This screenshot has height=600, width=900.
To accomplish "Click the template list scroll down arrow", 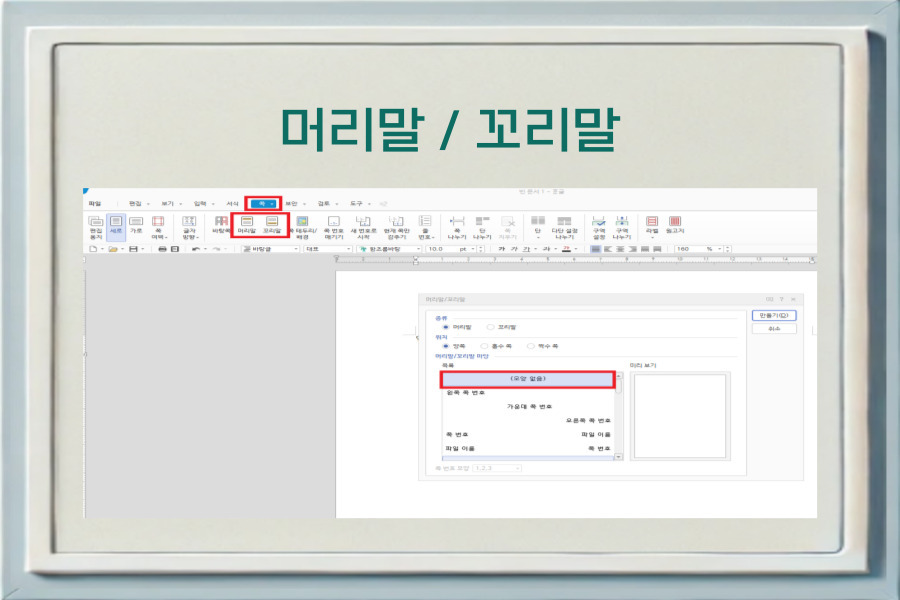I will pos(618,456).
